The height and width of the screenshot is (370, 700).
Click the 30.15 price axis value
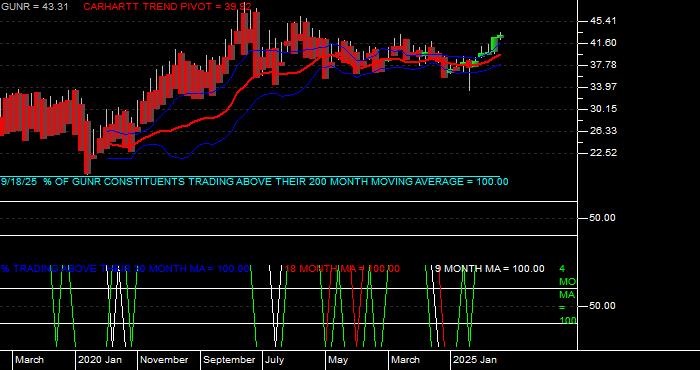click(x=591, y=109)
